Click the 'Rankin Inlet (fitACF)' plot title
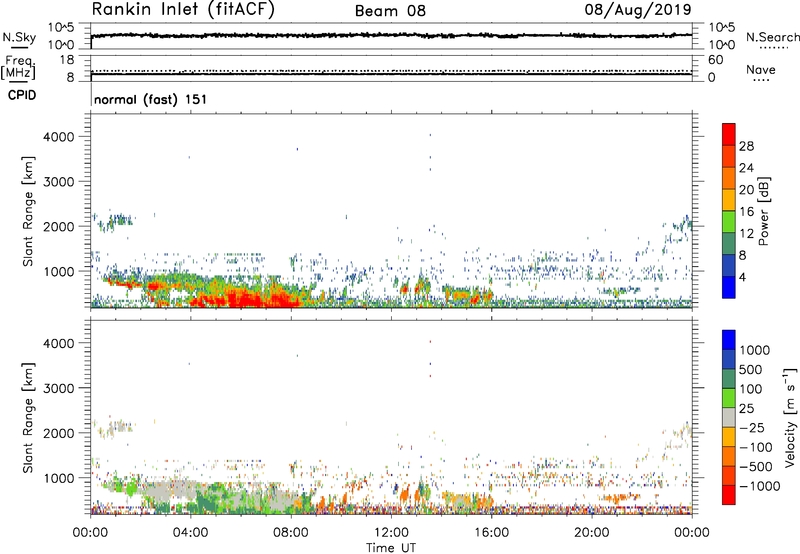 pos(183,10)
